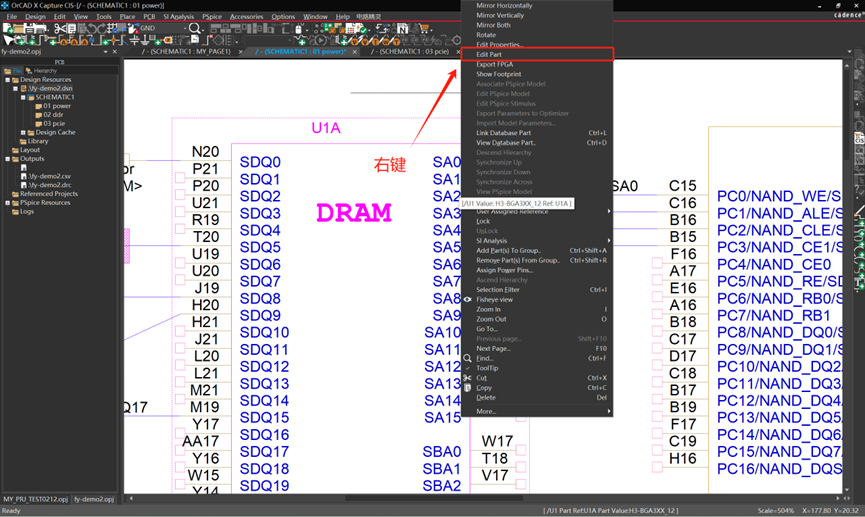Collapse the fy-demo2.dsn tree node
This screenshot has height=517, width=865.
tap(15, 88)
